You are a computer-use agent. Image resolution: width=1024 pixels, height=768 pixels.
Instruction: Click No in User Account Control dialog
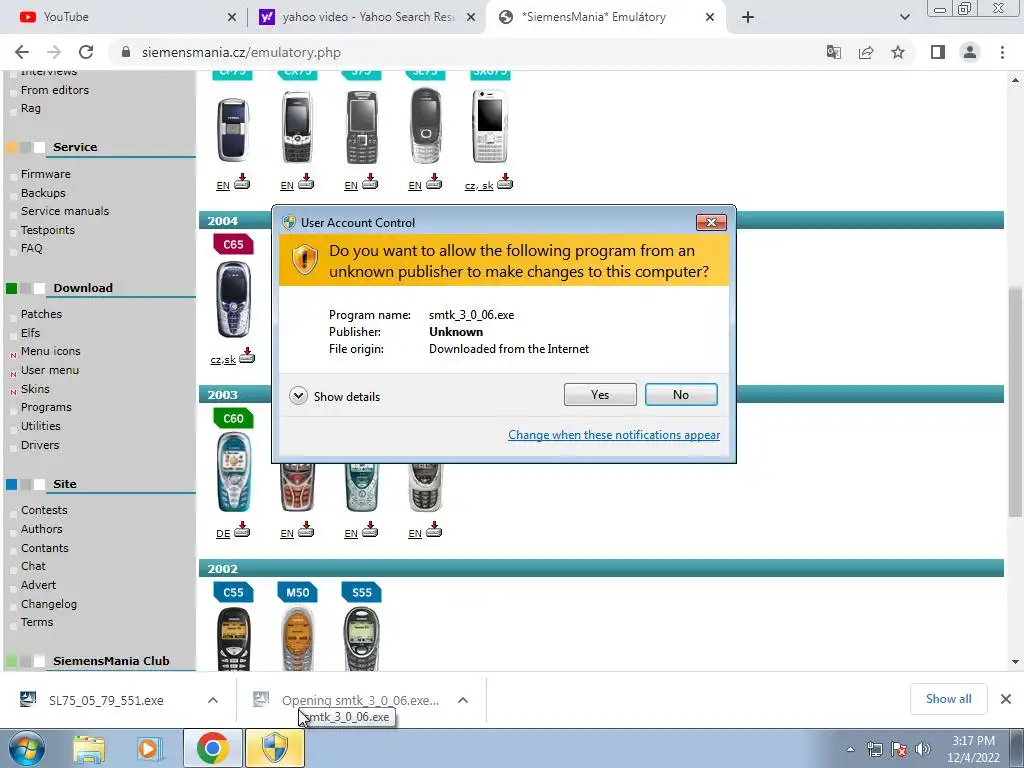click(680, 394)
